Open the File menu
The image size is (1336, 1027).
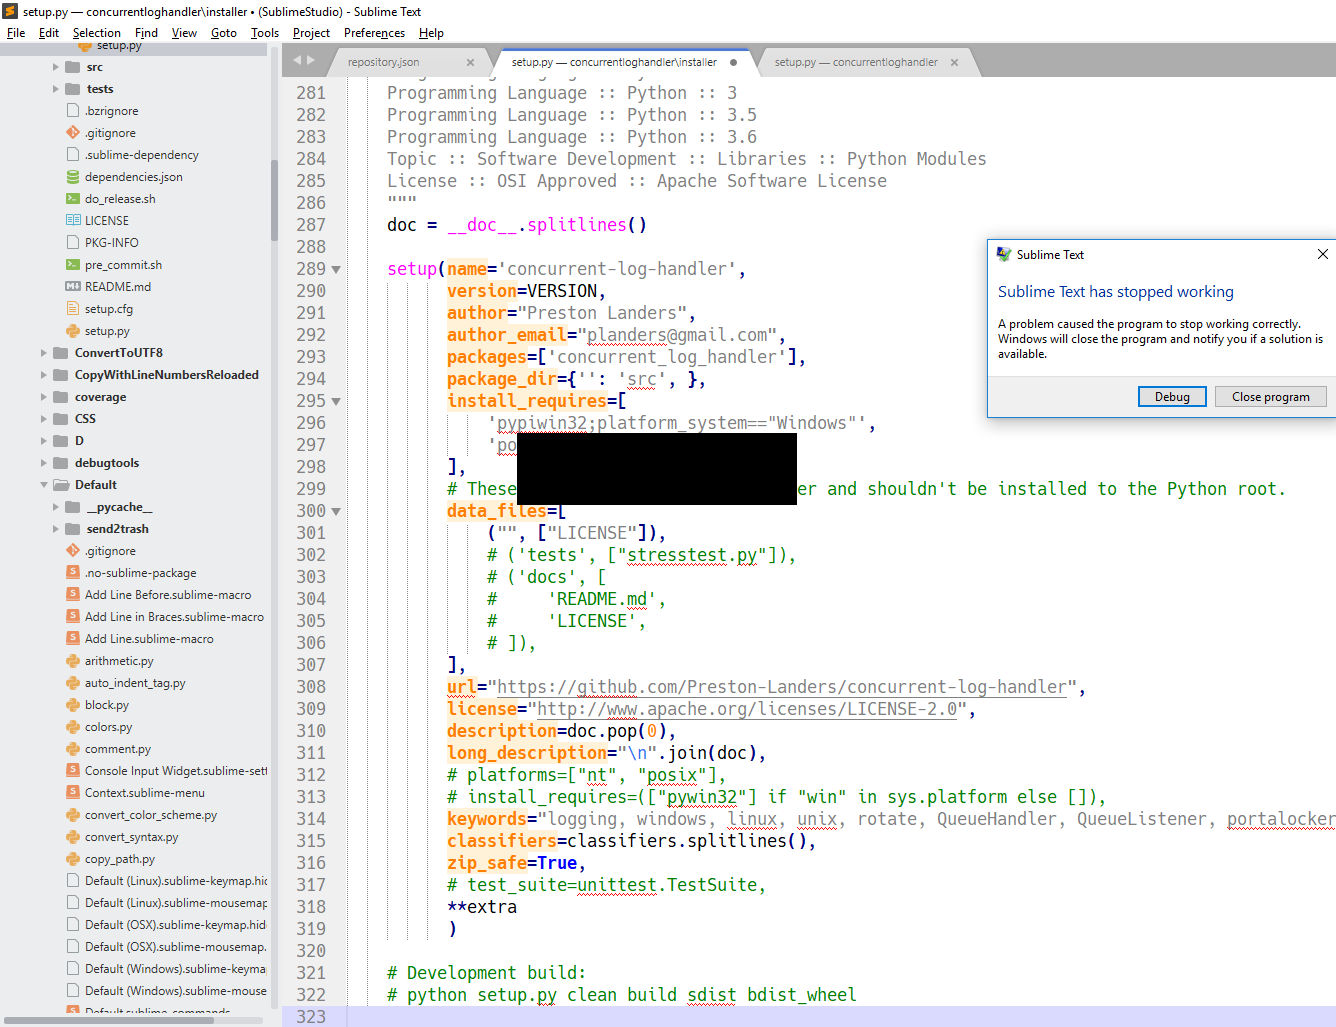click(16, 33)
